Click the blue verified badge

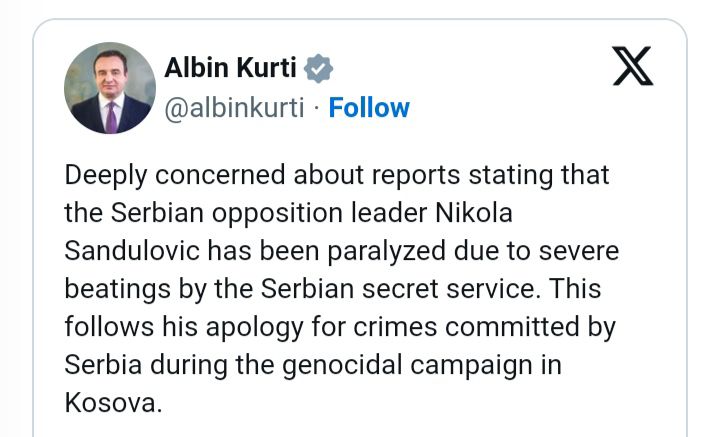click(x=319, y=70)
